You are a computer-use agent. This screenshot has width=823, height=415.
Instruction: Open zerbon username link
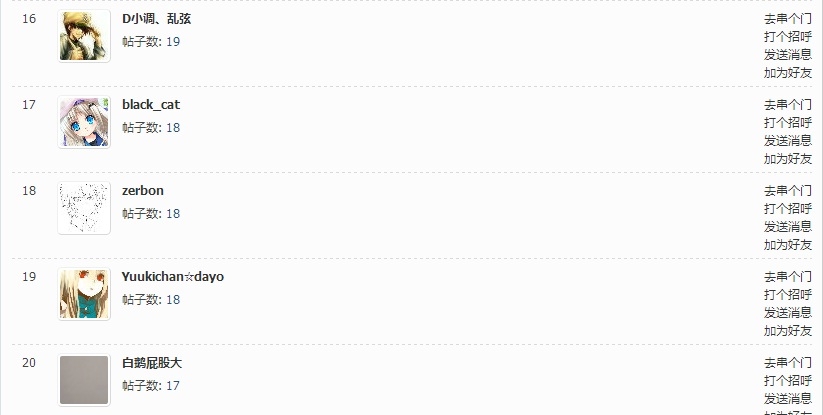[143, 190]
